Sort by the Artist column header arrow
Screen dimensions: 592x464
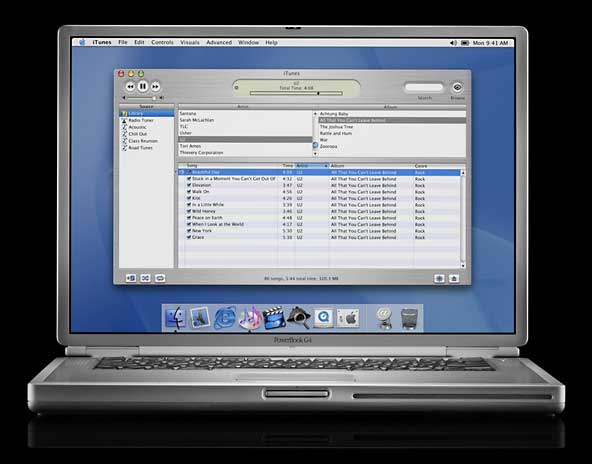(x=325, y=166)
